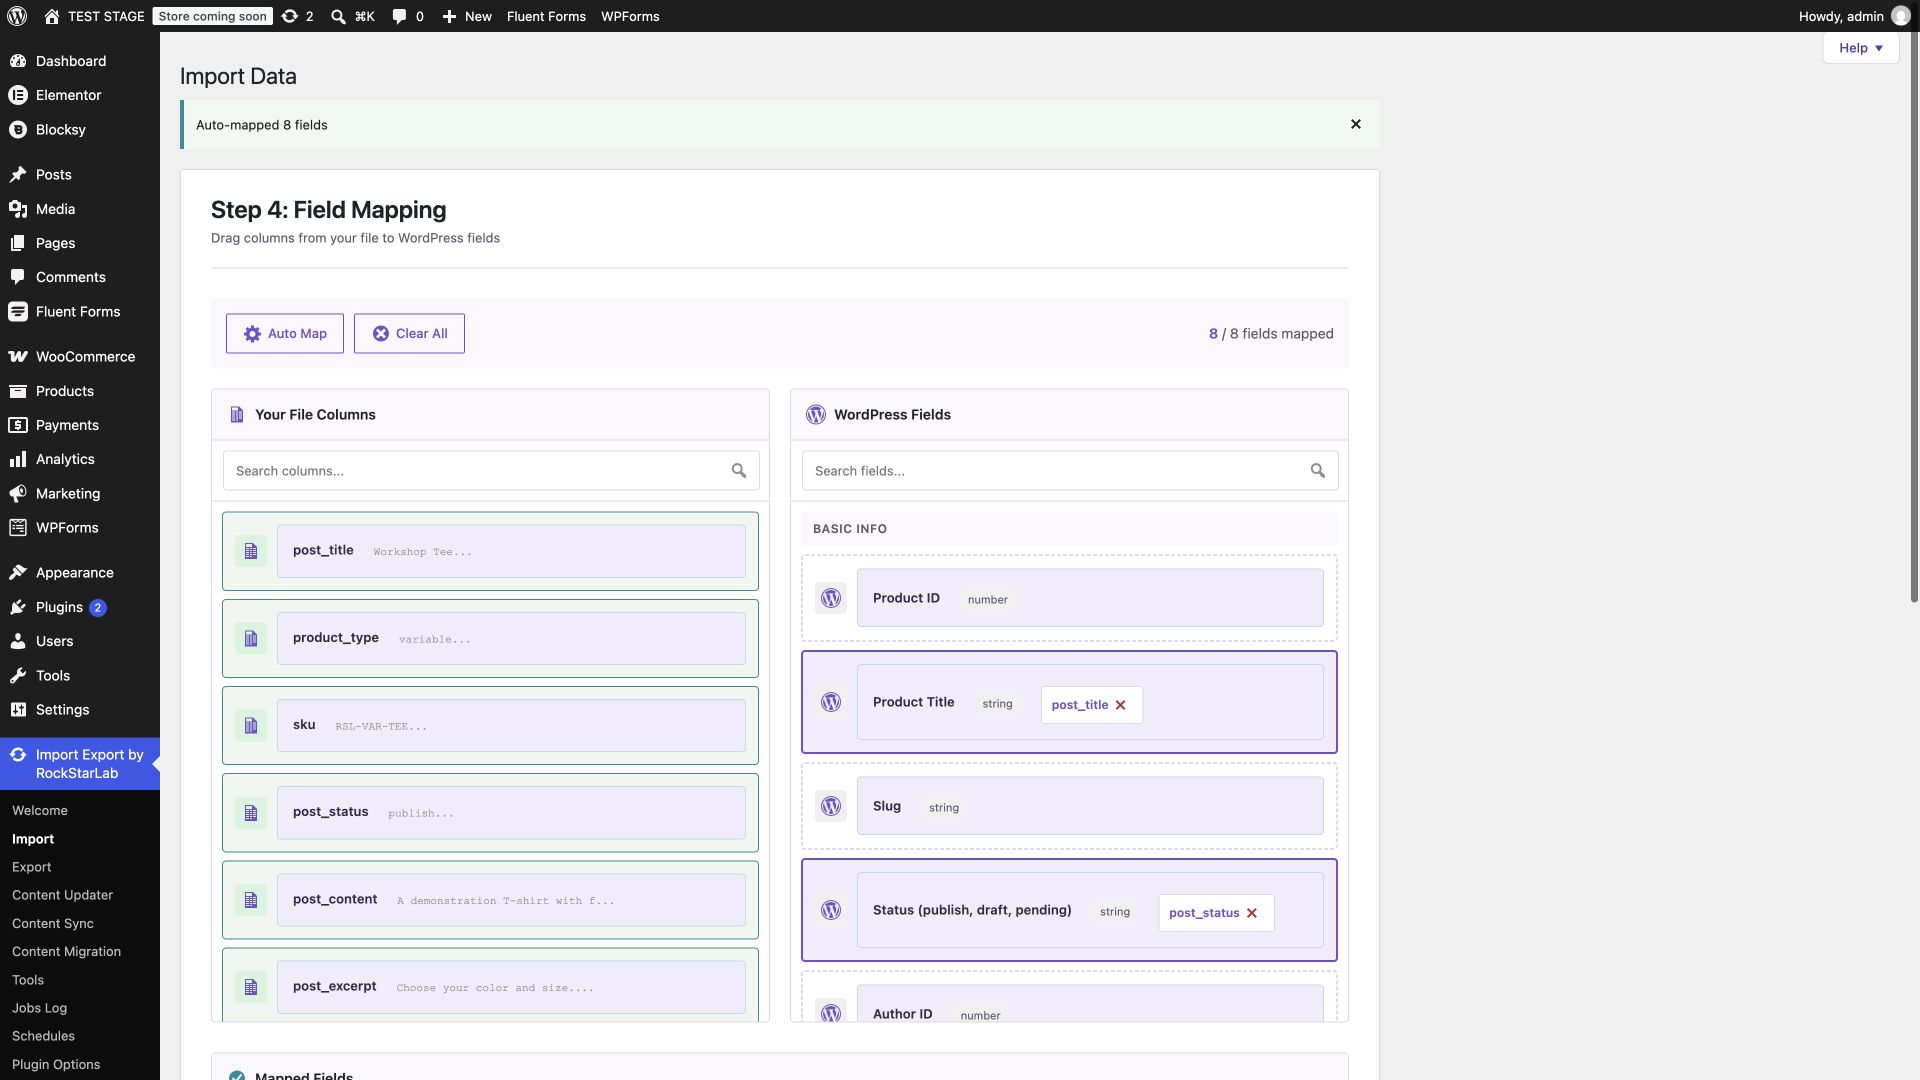Expand the Help dropdown tab

pos(1860,48)
